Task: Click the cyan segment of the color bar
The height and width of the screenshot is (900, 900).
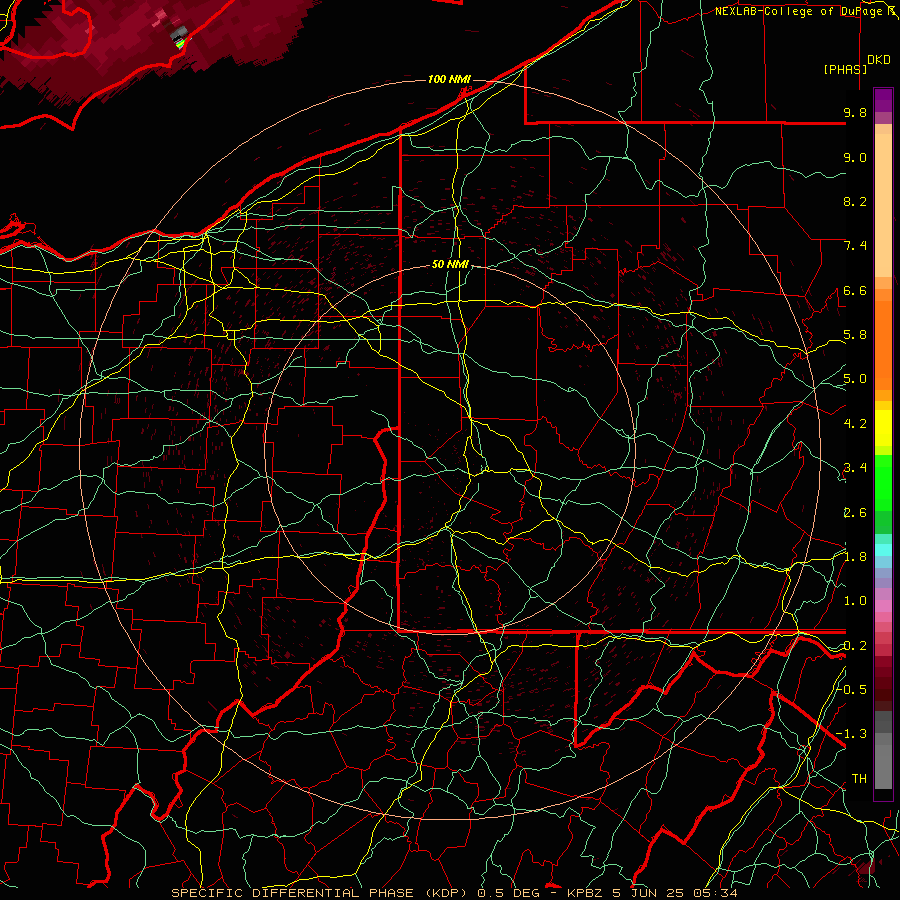Action: tap(883, 550)
